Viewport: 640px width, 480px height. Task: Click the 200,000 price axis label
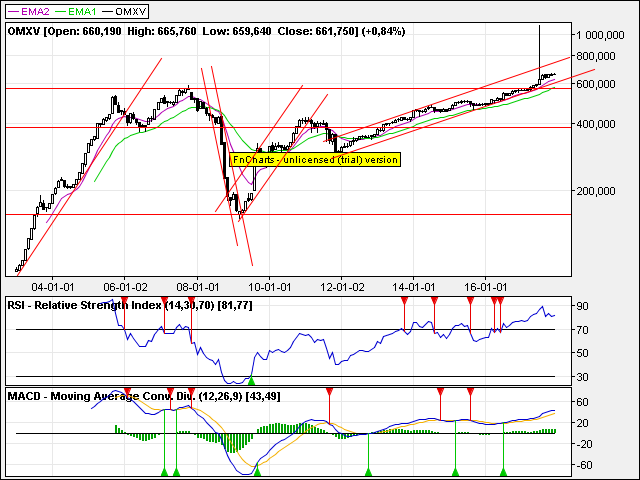596,191
